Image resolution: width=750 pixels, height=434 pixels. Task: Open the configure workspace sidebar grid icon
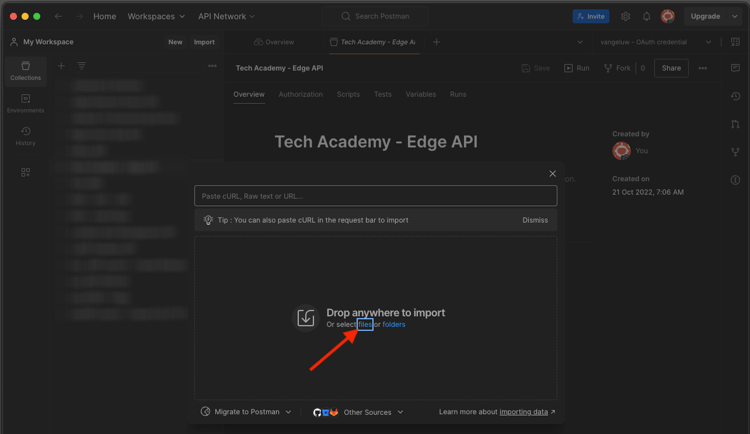click(25, 172)
